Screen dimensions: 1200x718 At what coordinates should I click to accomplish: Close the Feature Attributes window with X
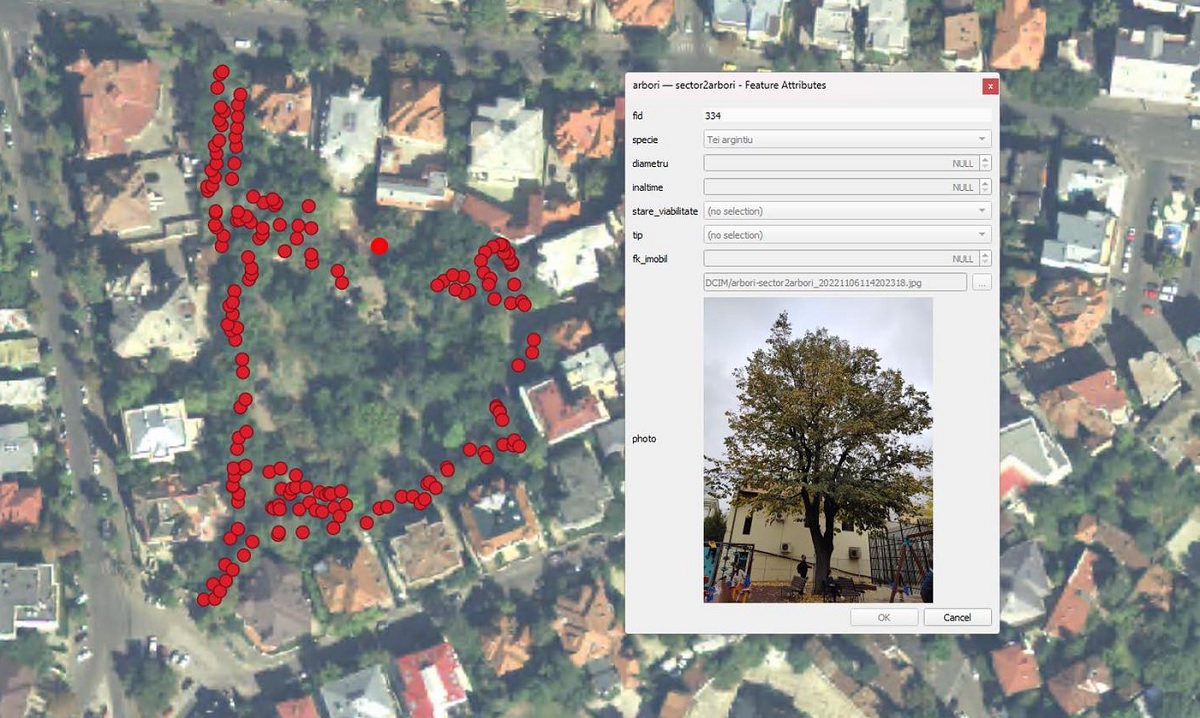pos(990,86)
